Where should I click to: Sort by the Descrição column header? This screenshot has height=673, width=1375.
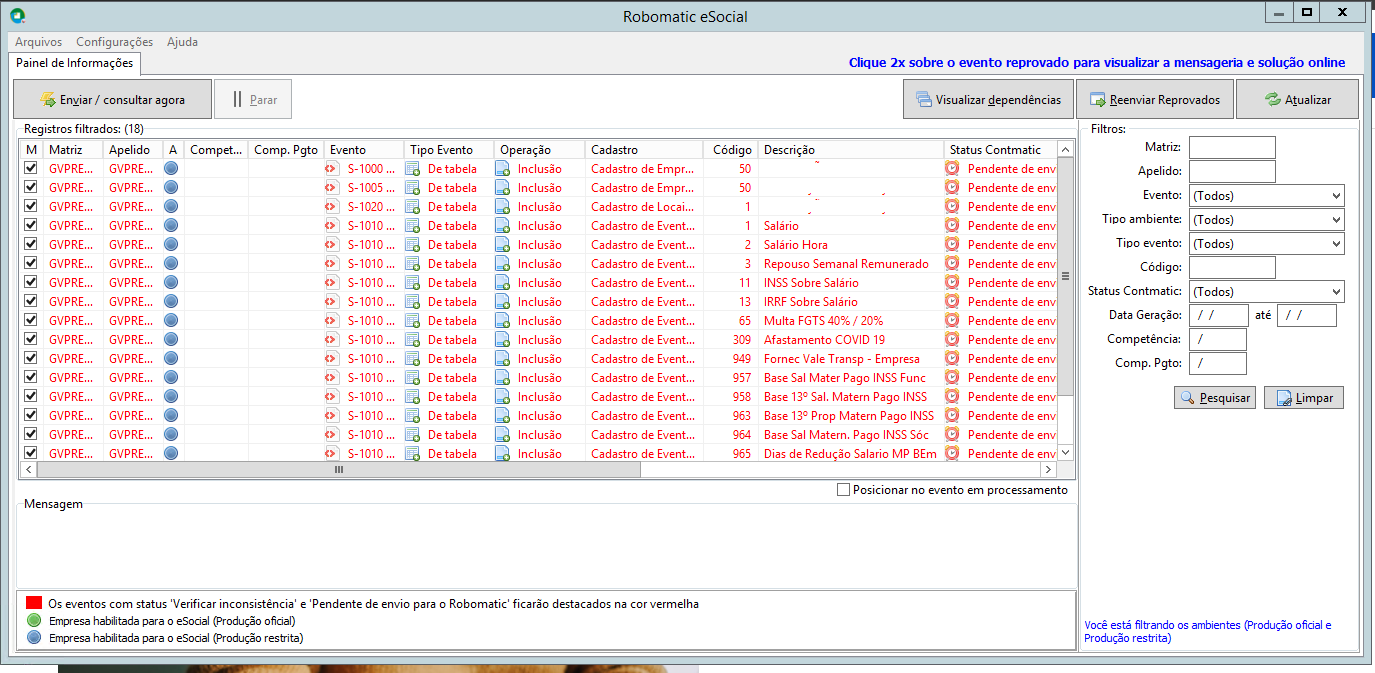click(x=851, y=150)
